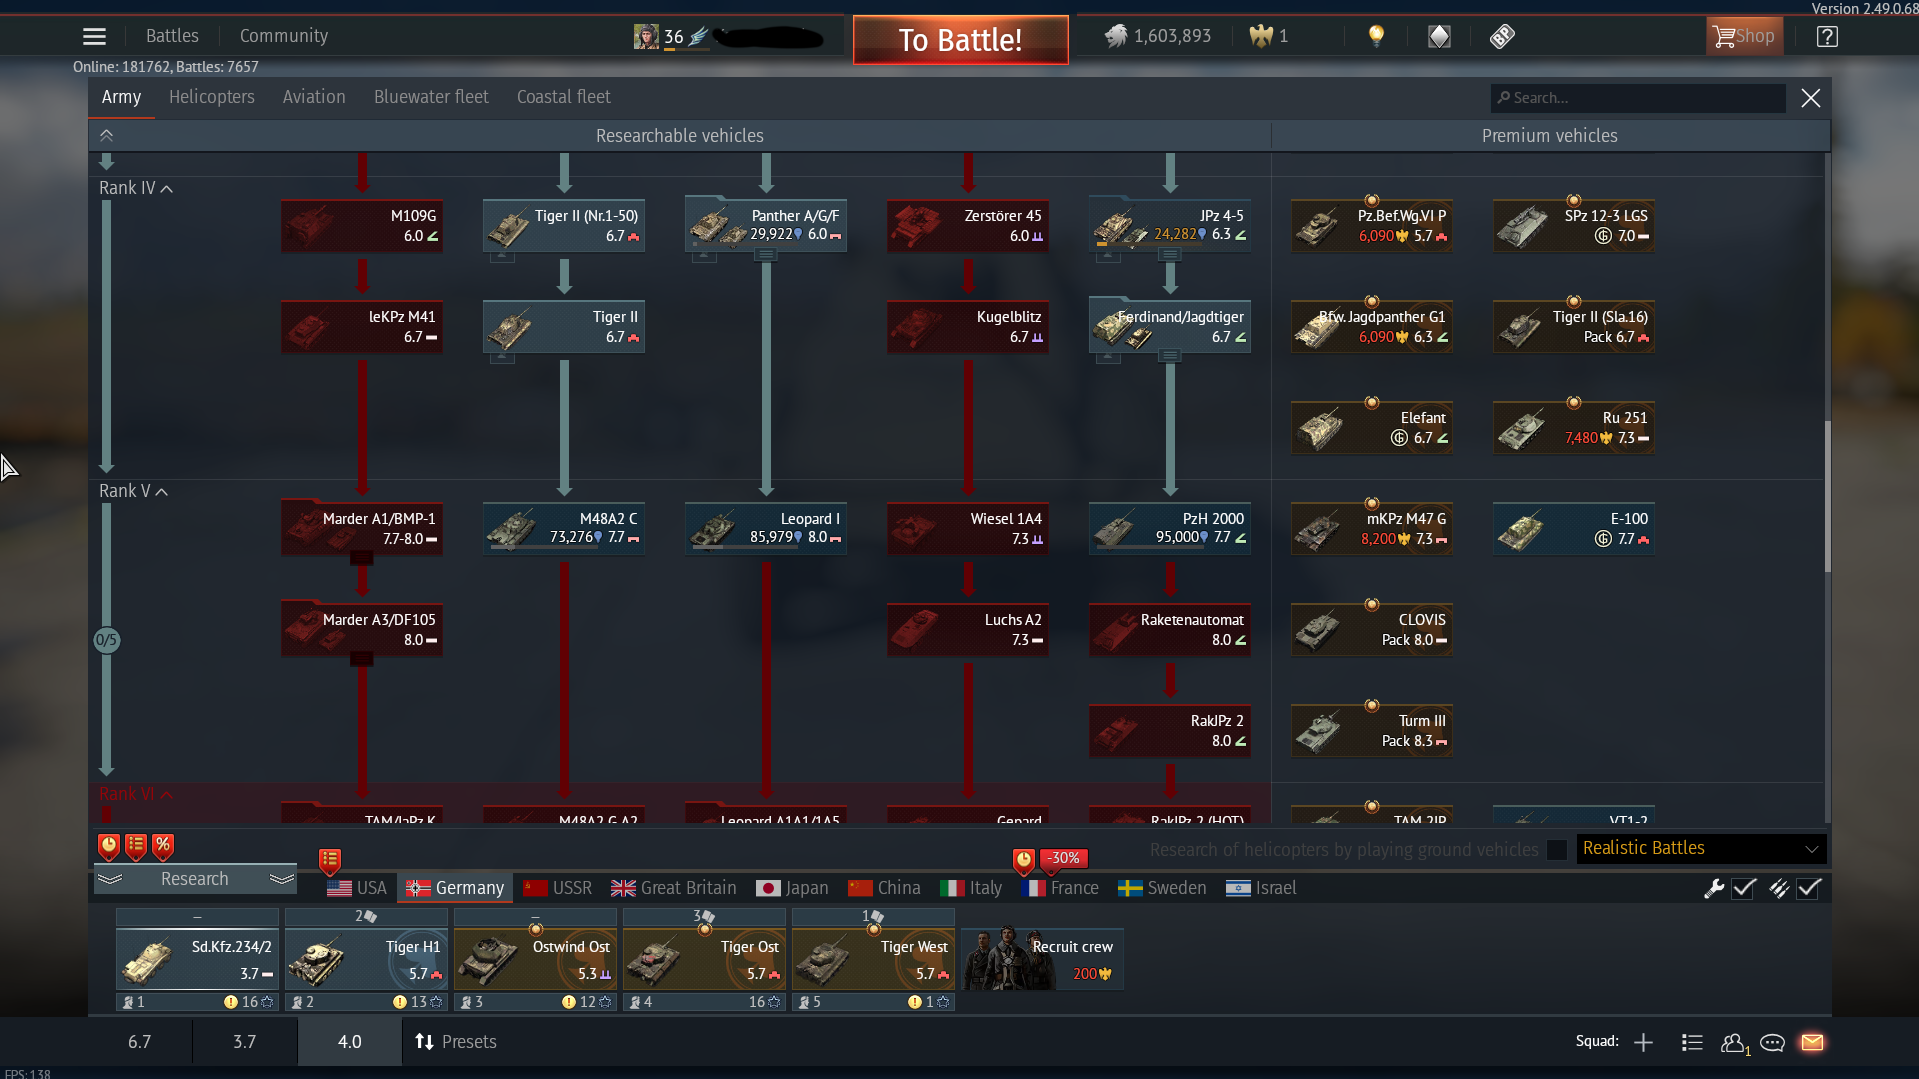
Task: Open the Shop button
Action: click(x=1744, y=37)
